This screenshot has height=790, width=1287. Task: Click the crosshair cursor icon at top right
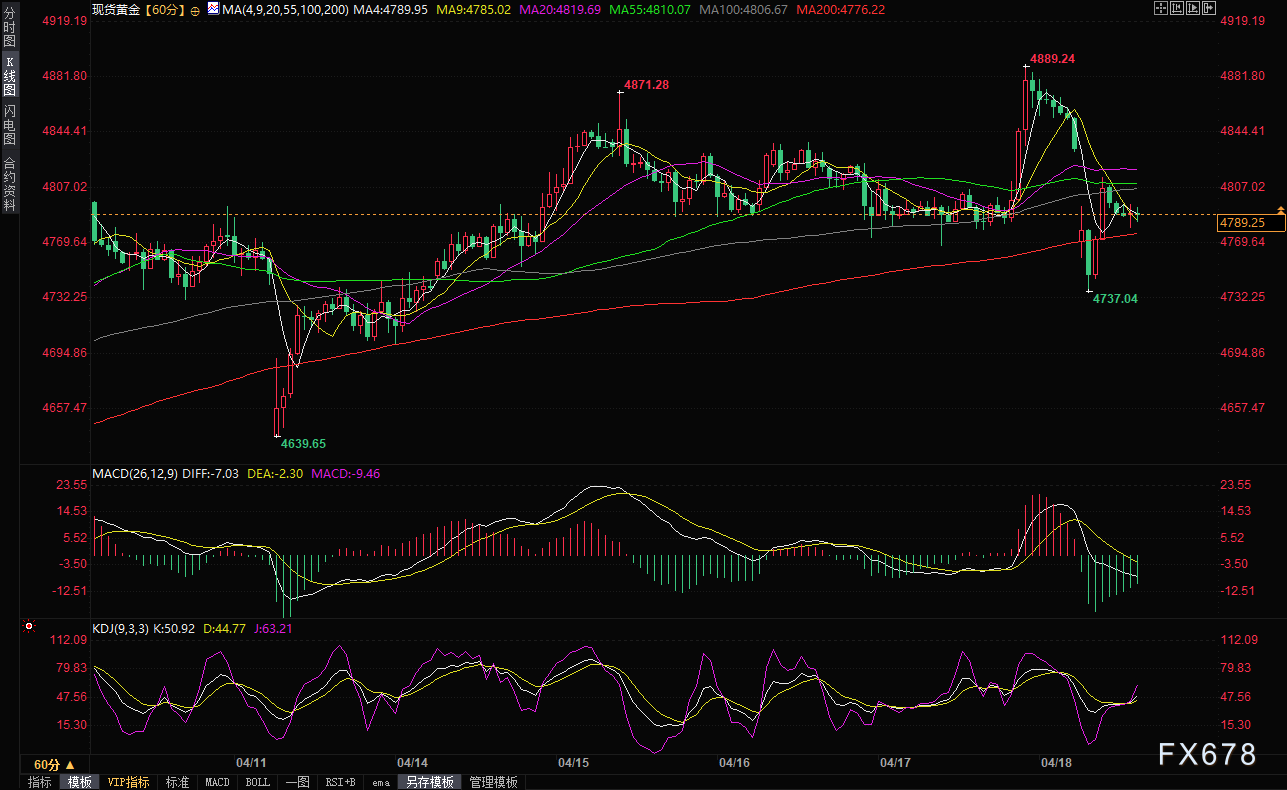pos(1161,9)
